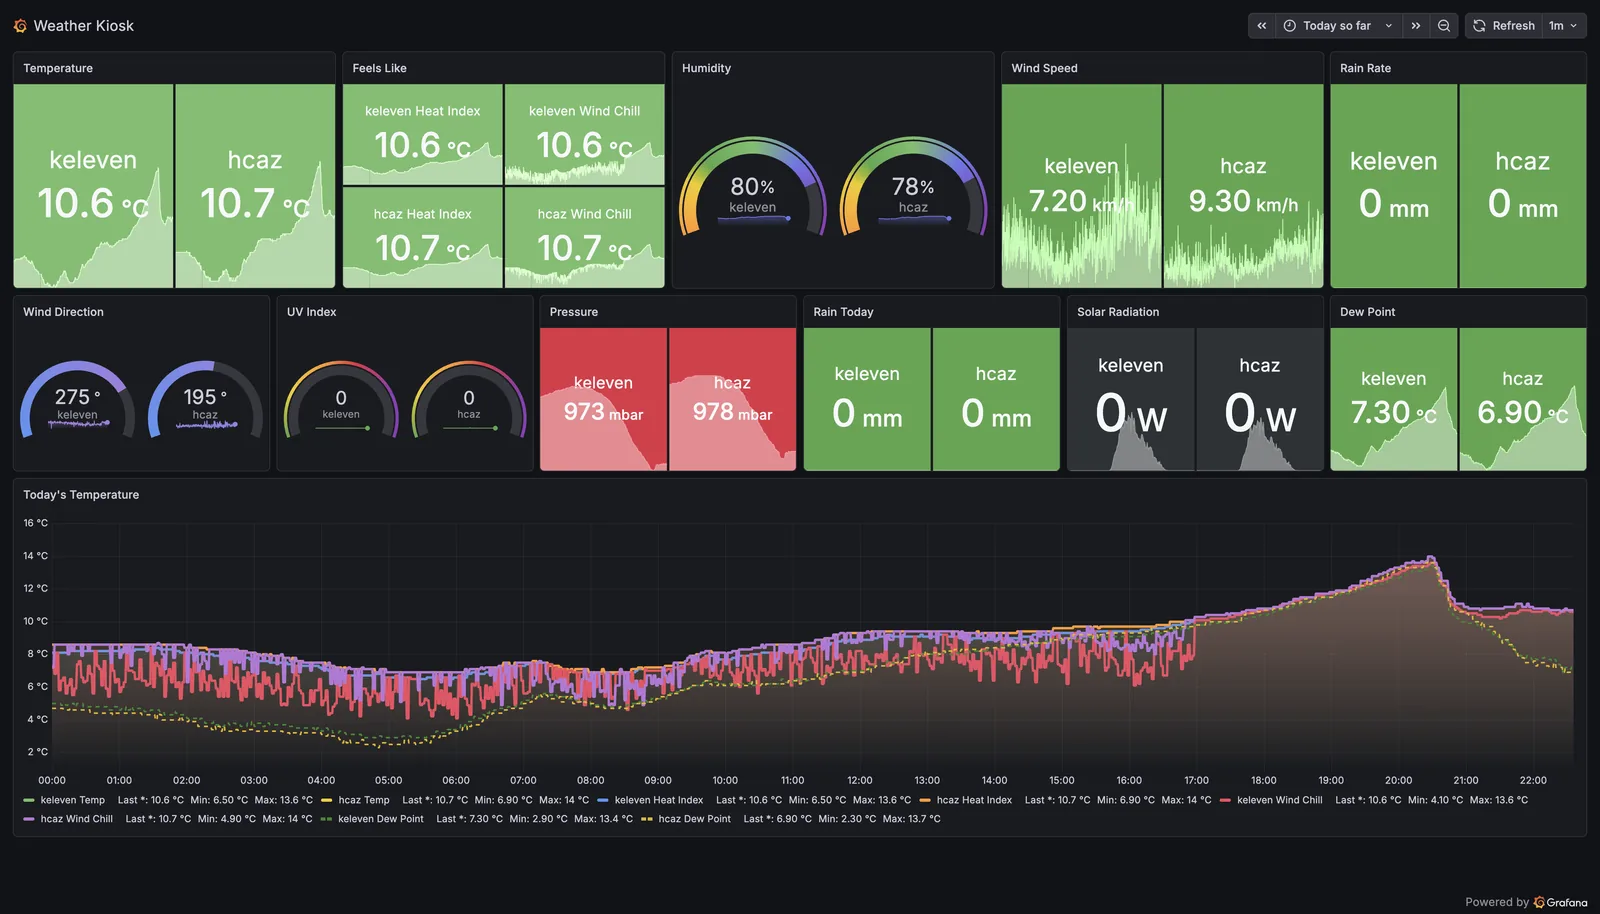Click the Weather Kiosk dashboard title
The width and height of the screenshot is (1600, 914).
(x=84, y=26)
